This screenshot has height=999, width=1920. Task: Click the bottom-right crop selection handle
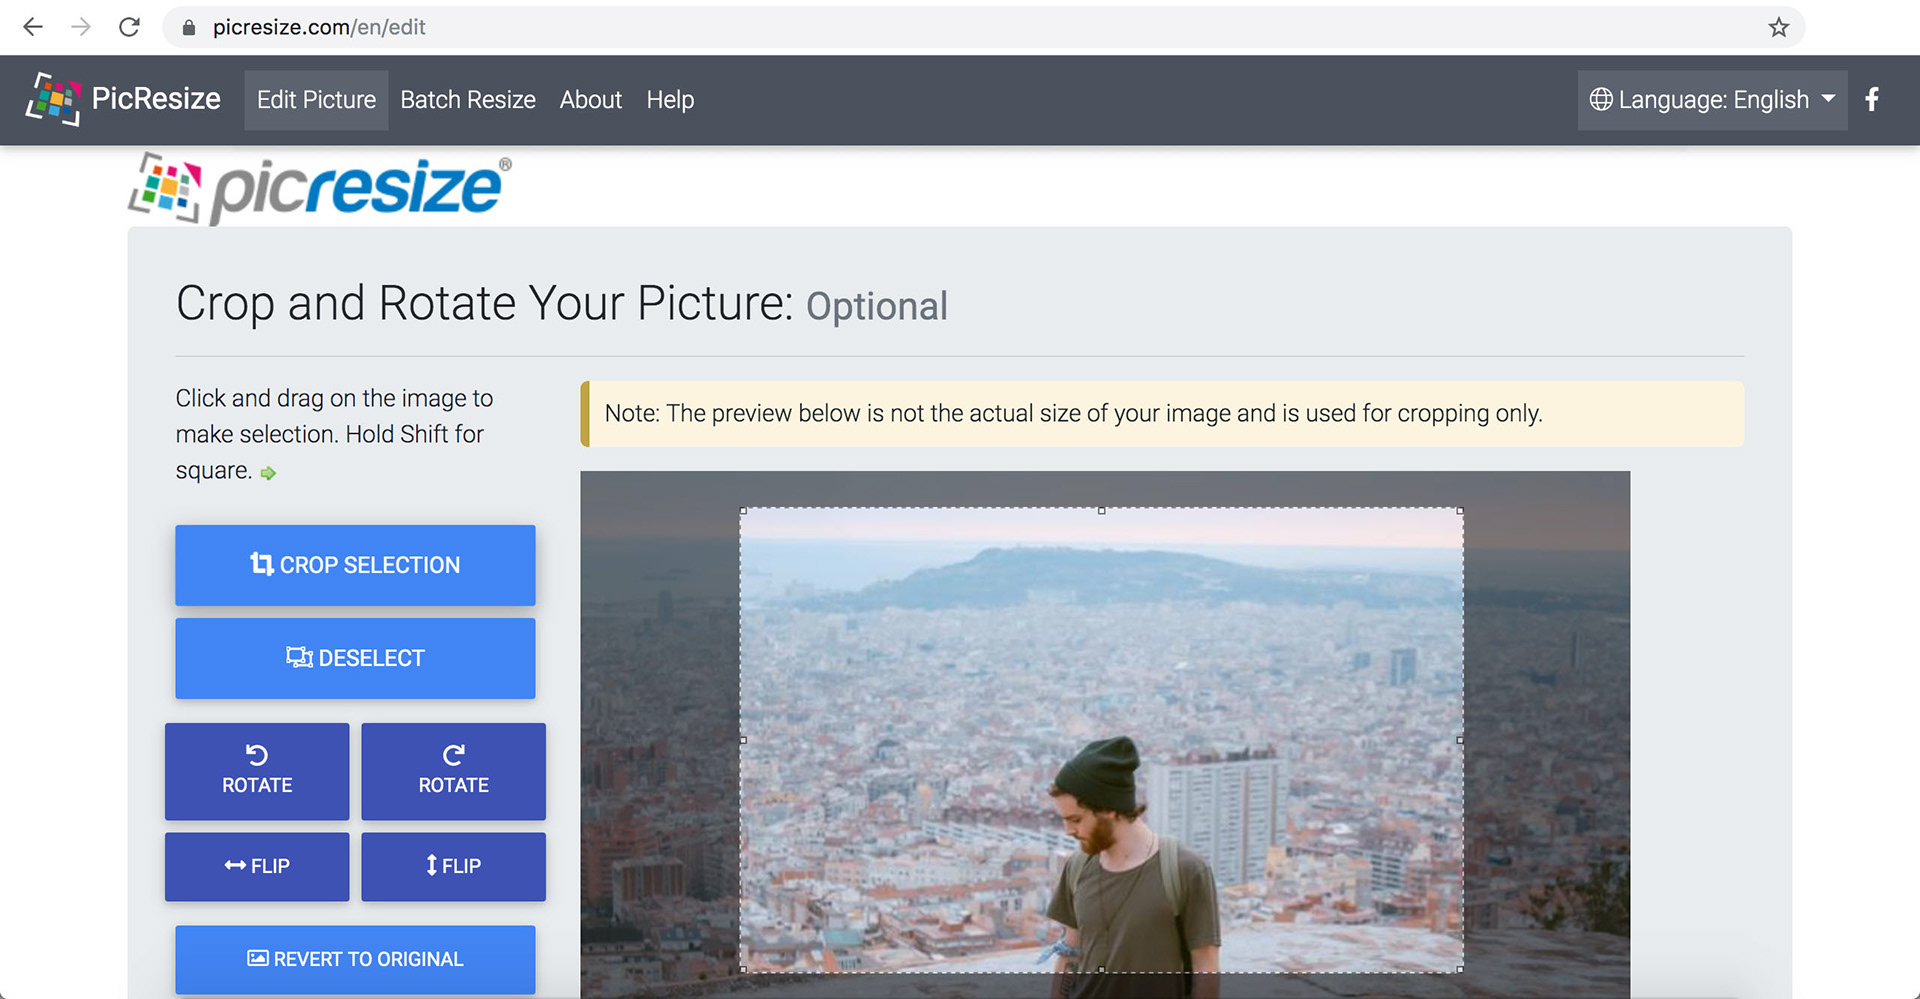(1460, 969)
